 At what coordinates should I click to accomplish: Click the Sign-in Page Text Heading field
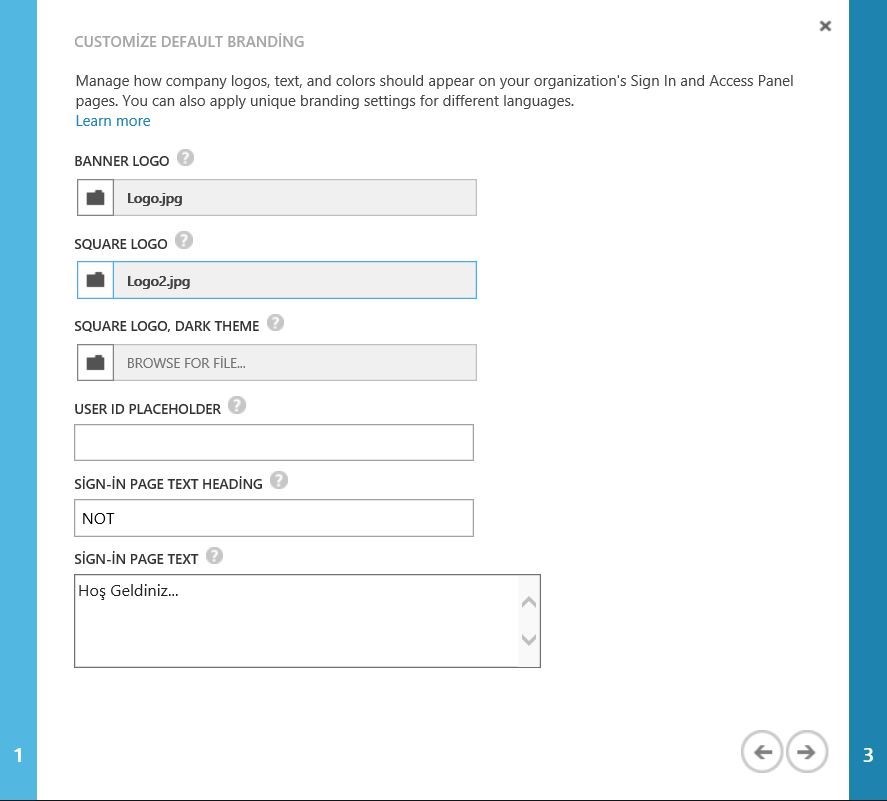pyautogui.click(x=273, y=518)
